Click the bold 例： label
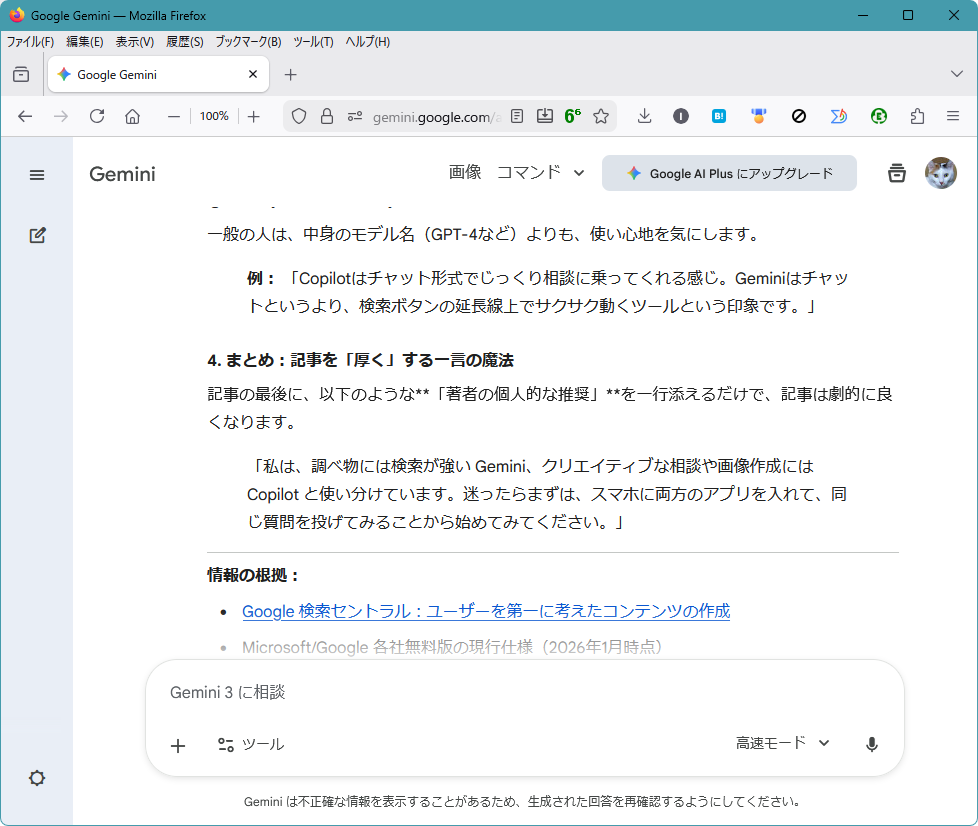 coord(261,278)
